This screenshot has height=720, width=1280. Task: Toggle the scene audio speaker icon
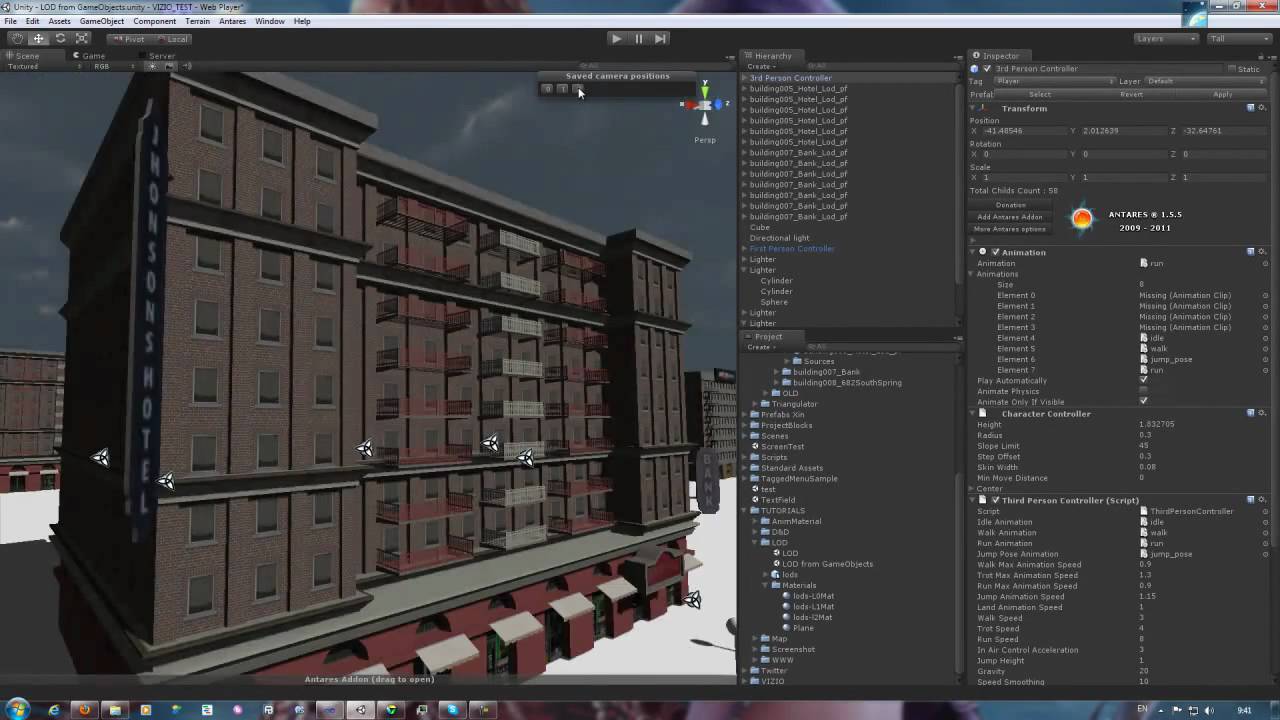click(186, 67)
